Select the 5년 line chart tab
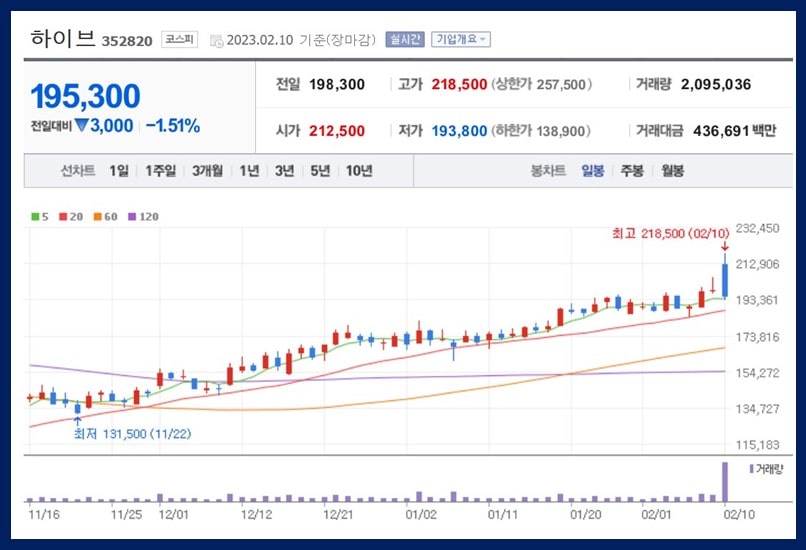The image size is (806, 550). (320, 171)
